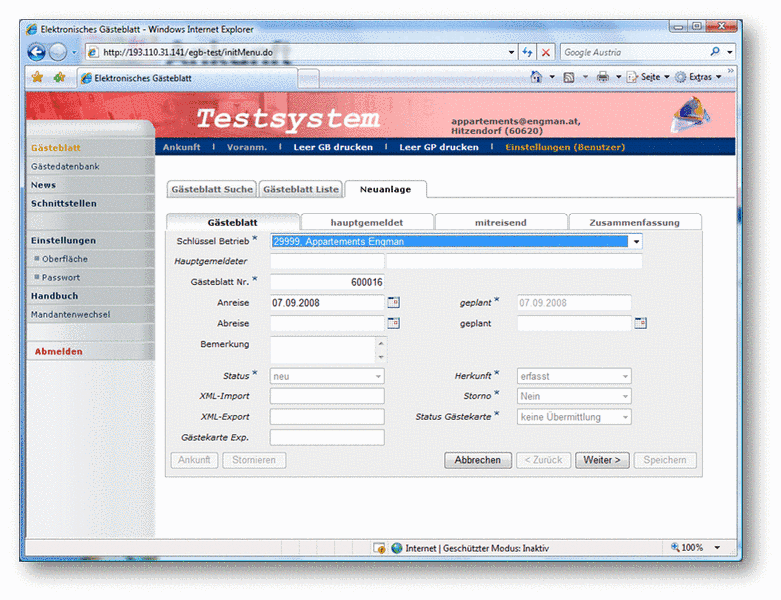The height and width of the screenshot is (600, 781).
Task: Open the Storno dropdown
Action: pyautogui.click(x=626, y=397)
